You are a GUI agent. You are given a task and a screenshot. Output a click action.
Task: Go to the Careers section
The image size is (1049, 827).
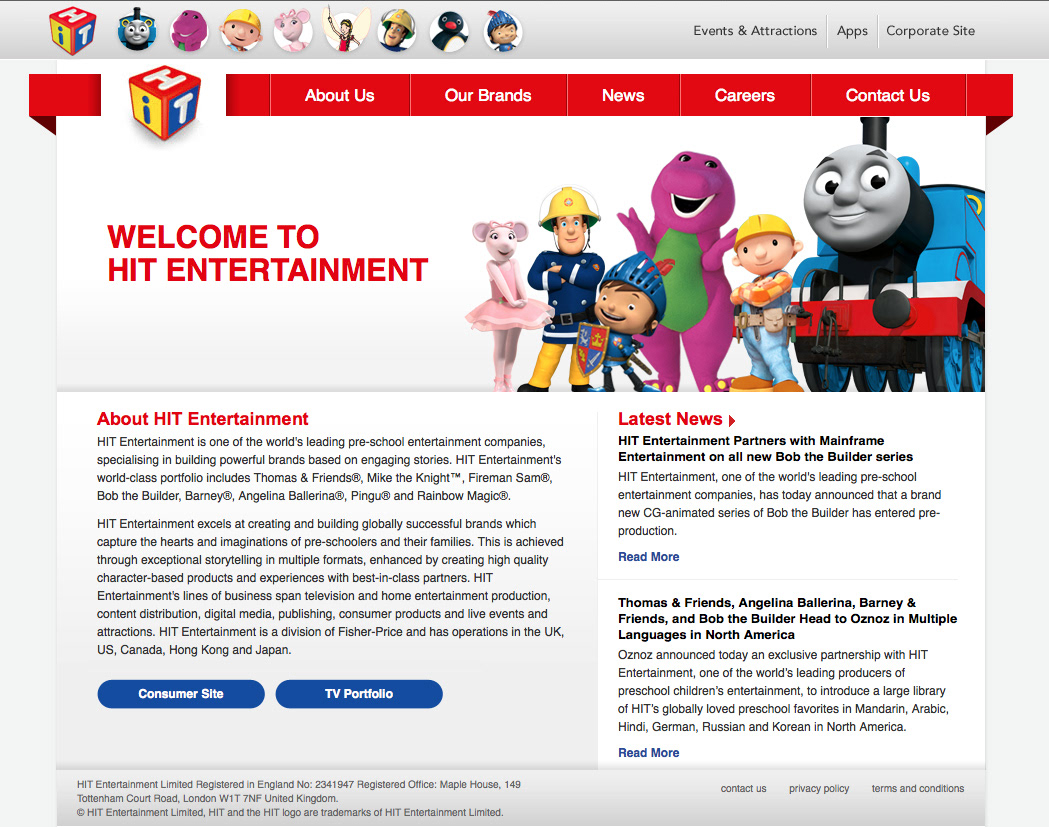745,95
